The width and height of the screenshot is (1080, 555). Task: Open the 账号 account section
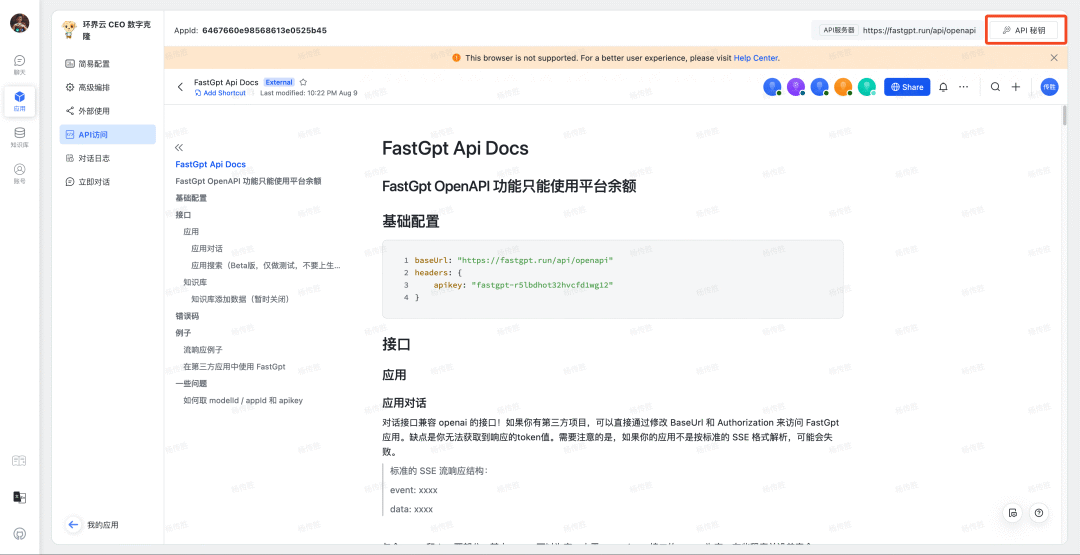[x=19, y=174]
